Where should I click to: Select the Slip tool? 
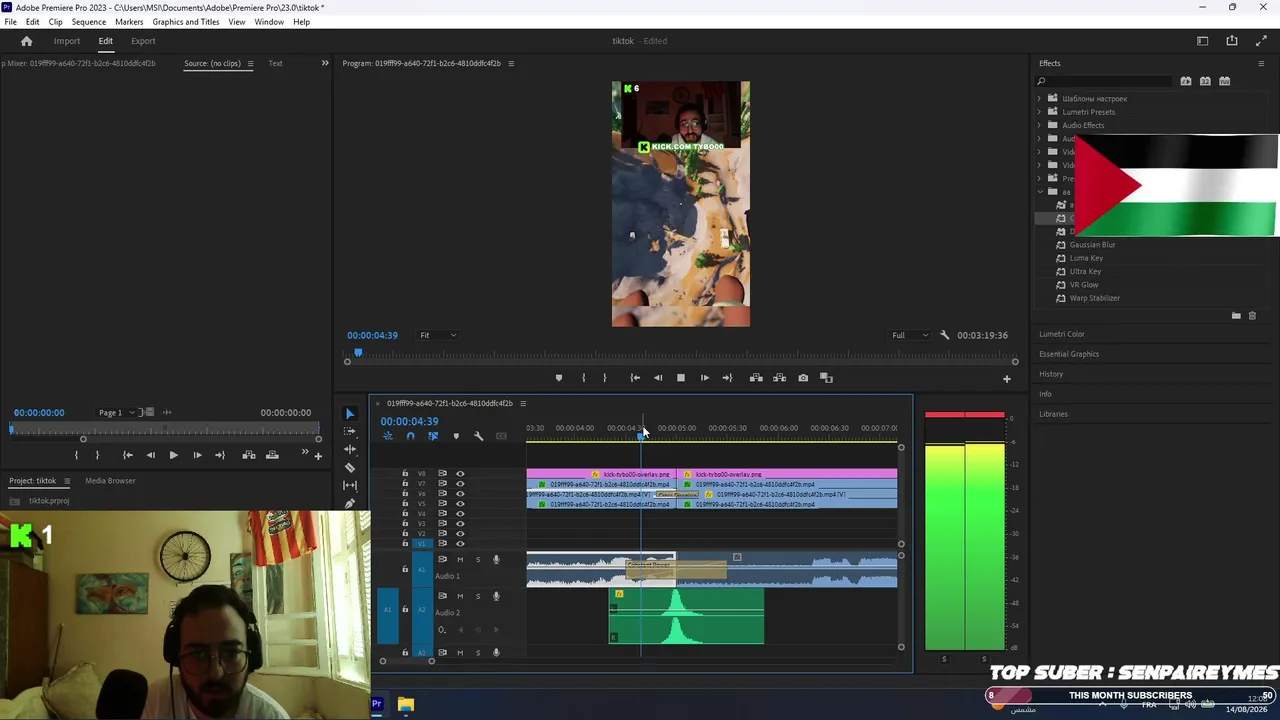click(350, 486)
